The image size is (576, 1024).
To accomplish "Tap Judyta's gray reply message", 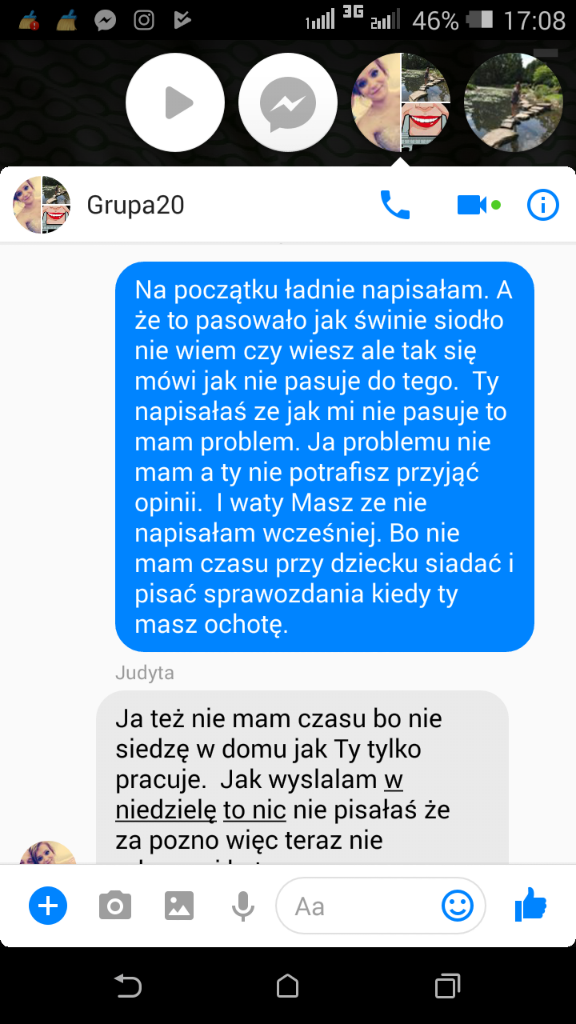I will click(302, 777).
